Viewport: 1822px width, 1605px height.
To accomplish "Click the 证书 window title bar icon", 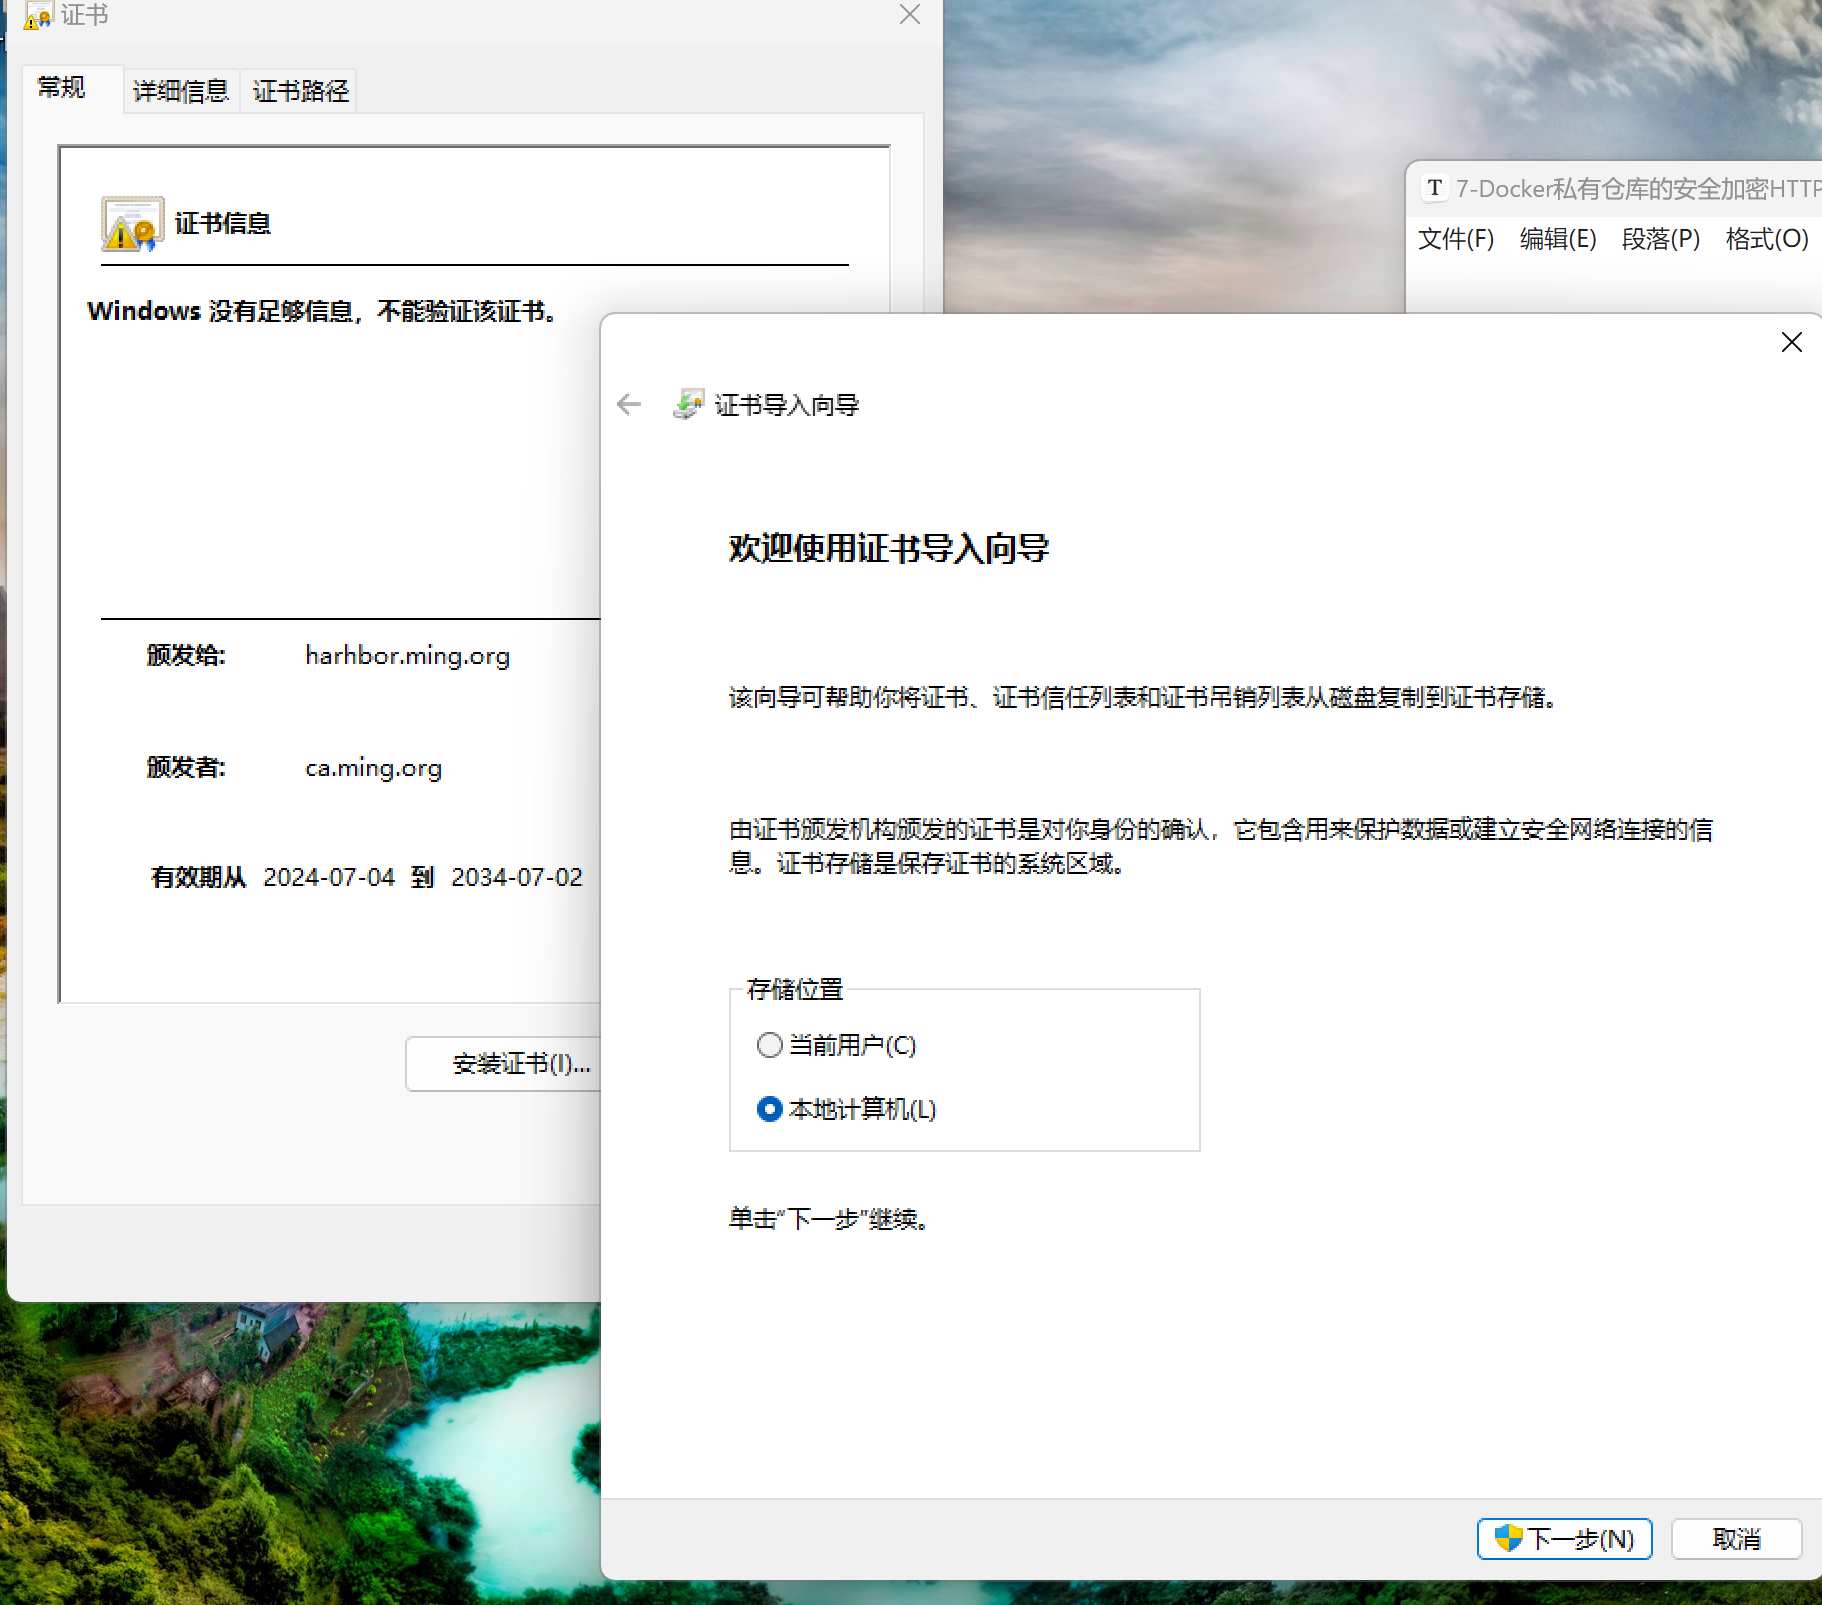I will [x=37, y=15].
